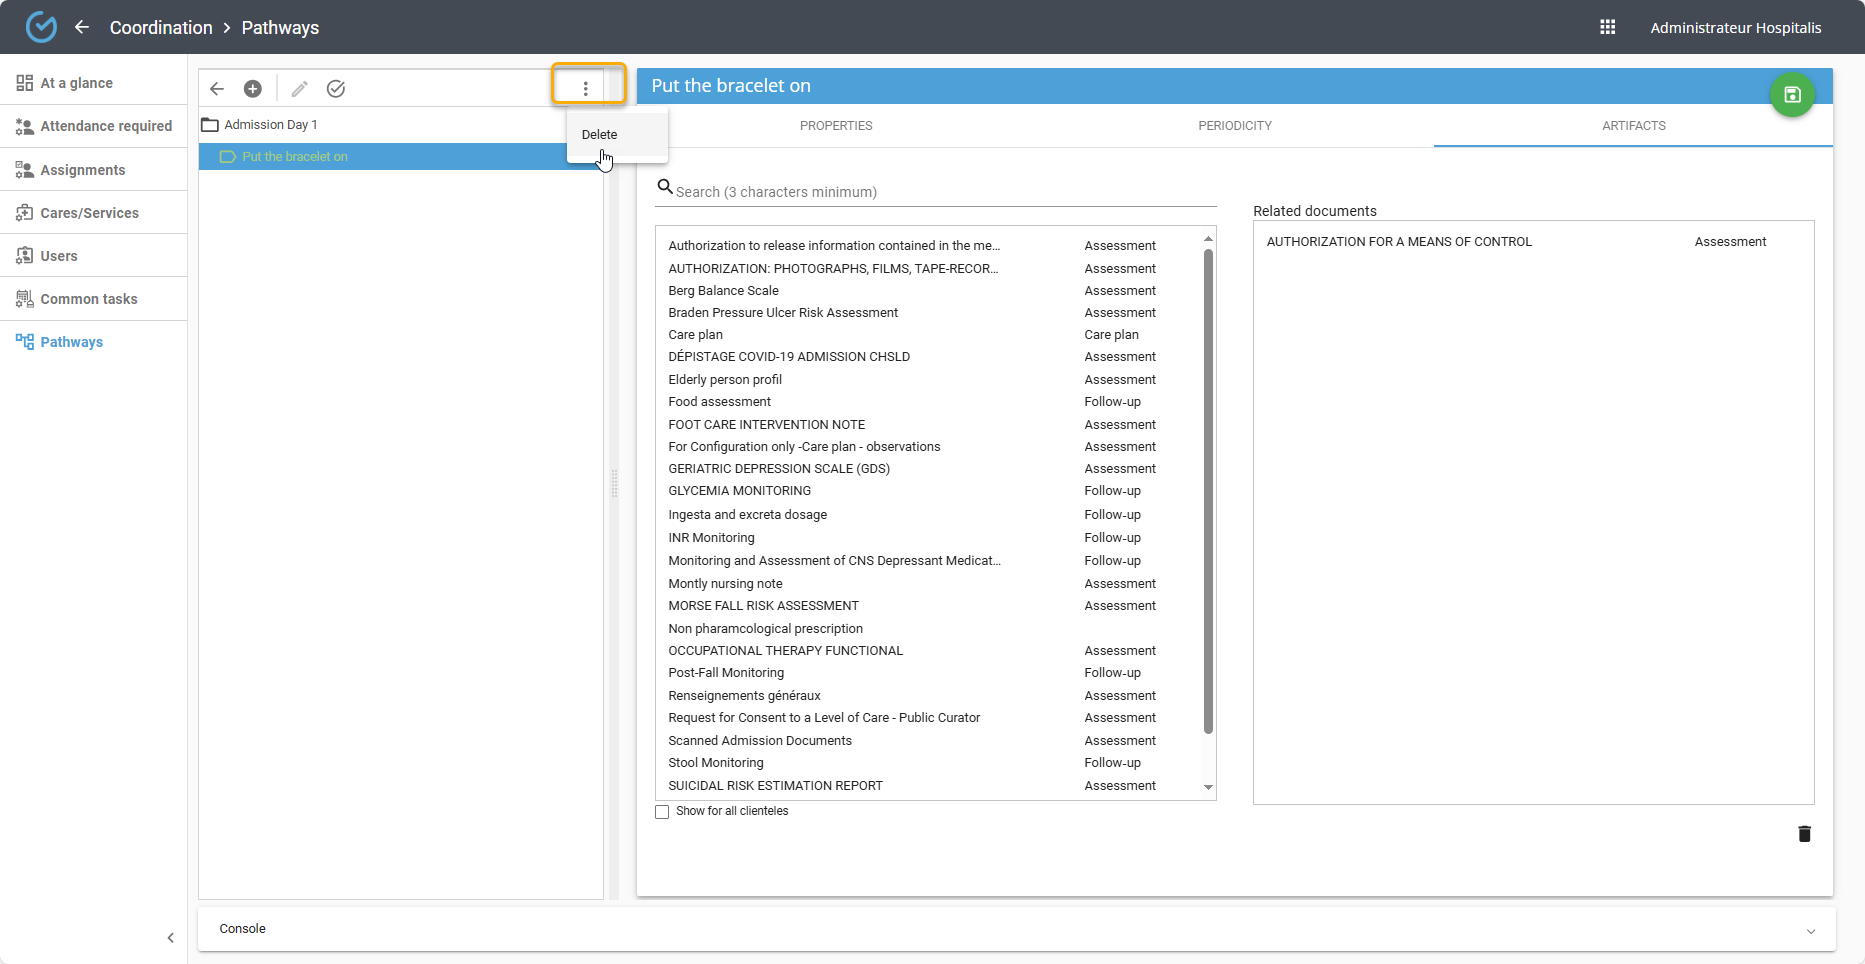Click the checkmark validate icon in toolbar
Image resolution: width=1865 pixels, height=964 pixels.
pos(336,89)
